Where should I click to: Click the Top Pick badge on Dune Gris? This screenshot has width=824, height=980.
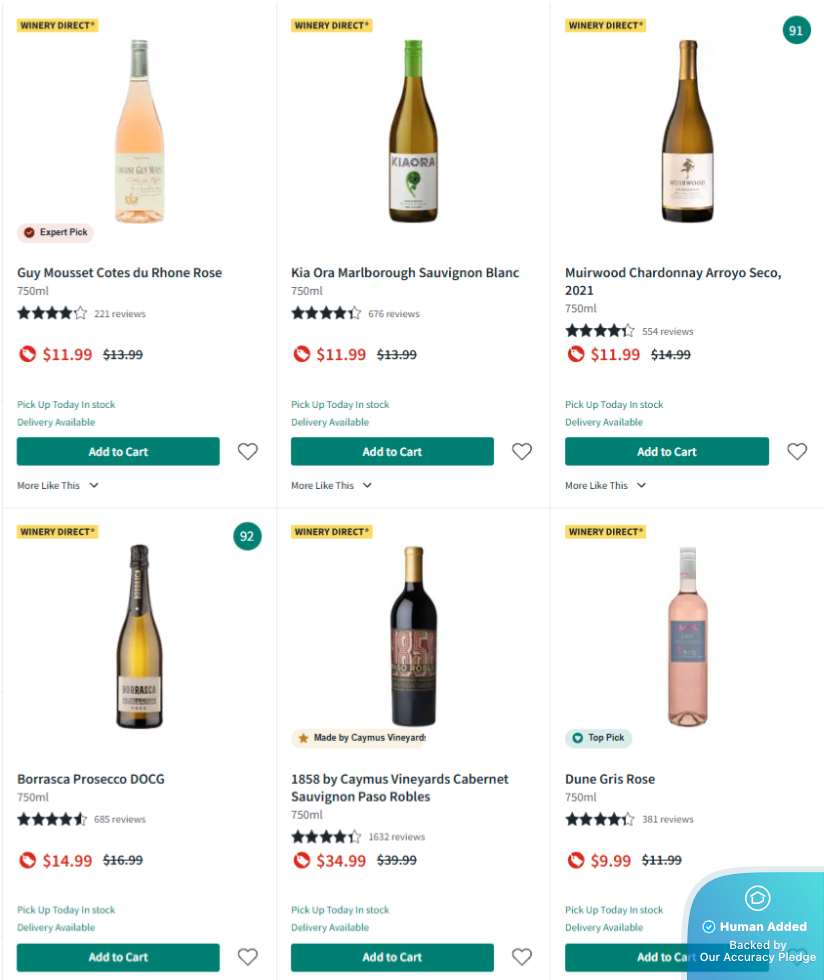pos(598,738)
